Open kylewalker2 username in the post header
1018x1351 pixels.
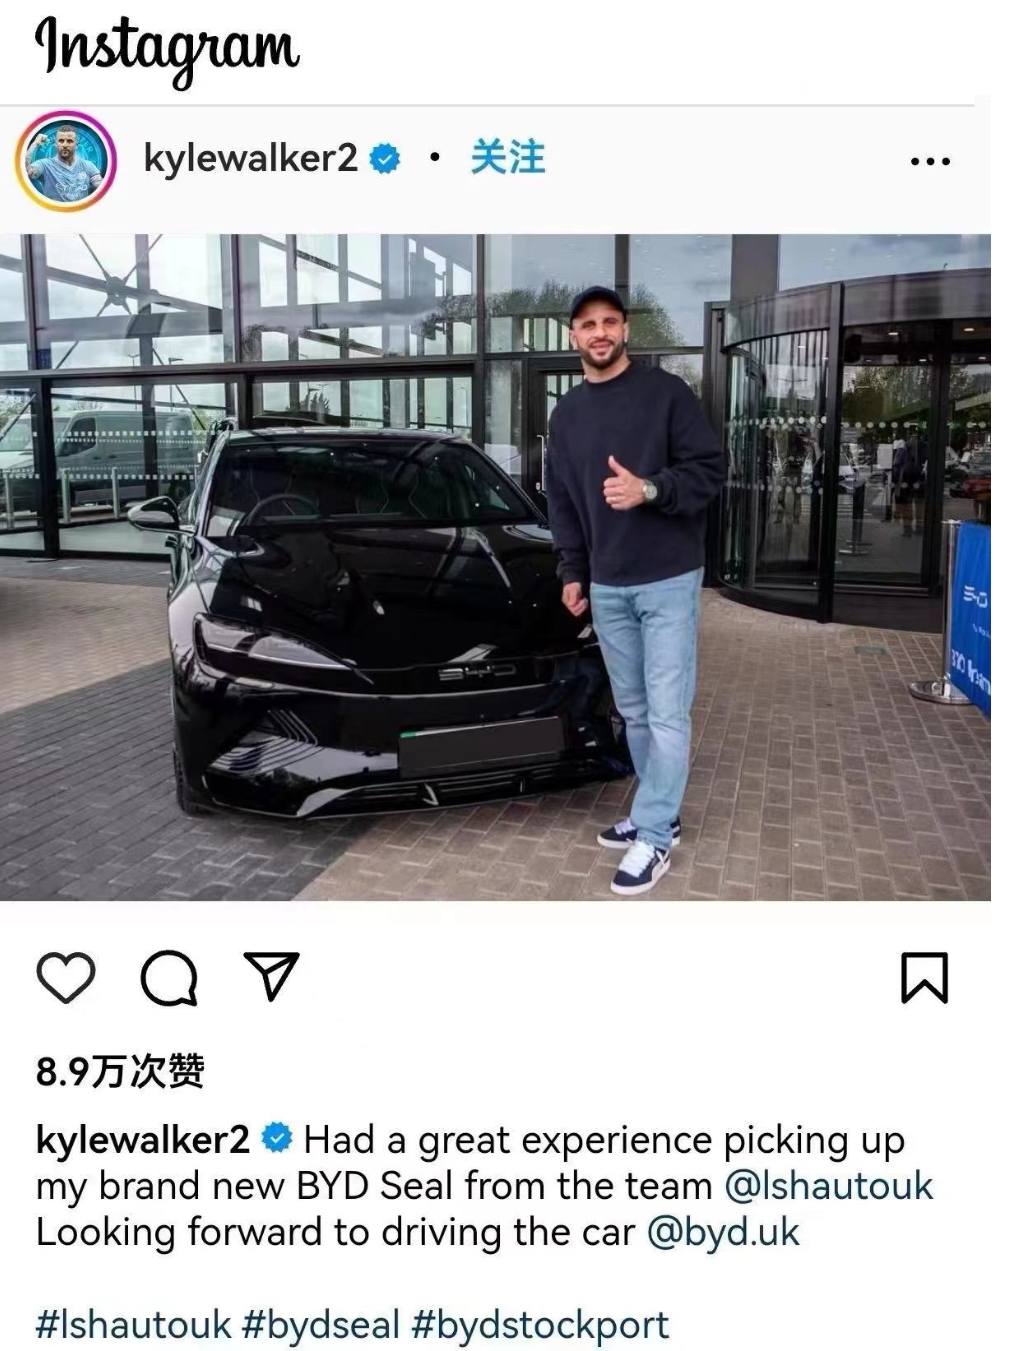tap(250, 158)
